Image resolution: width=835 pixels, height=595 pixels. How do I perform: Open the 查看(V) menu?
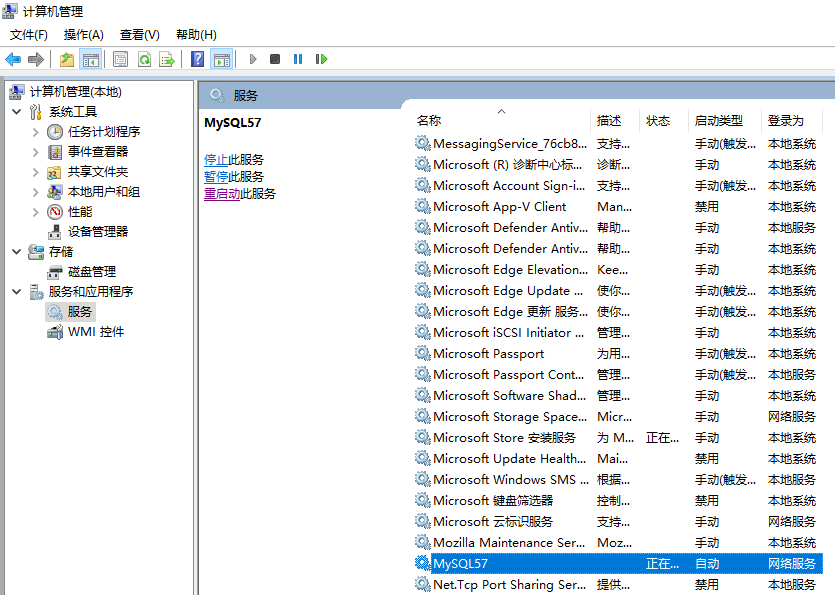pos(140,35)
